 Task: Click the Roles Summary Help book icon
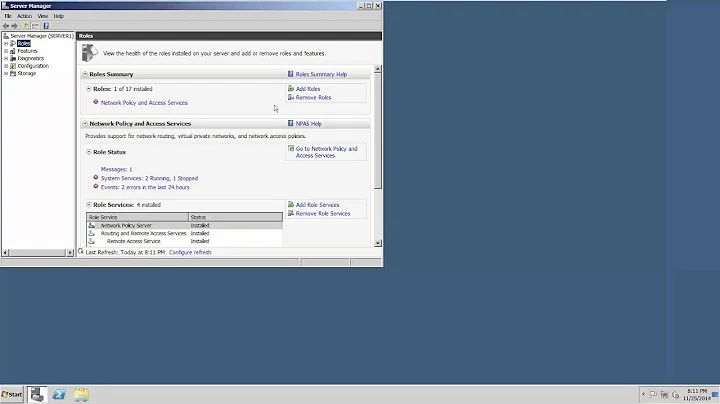click(290, 74)
